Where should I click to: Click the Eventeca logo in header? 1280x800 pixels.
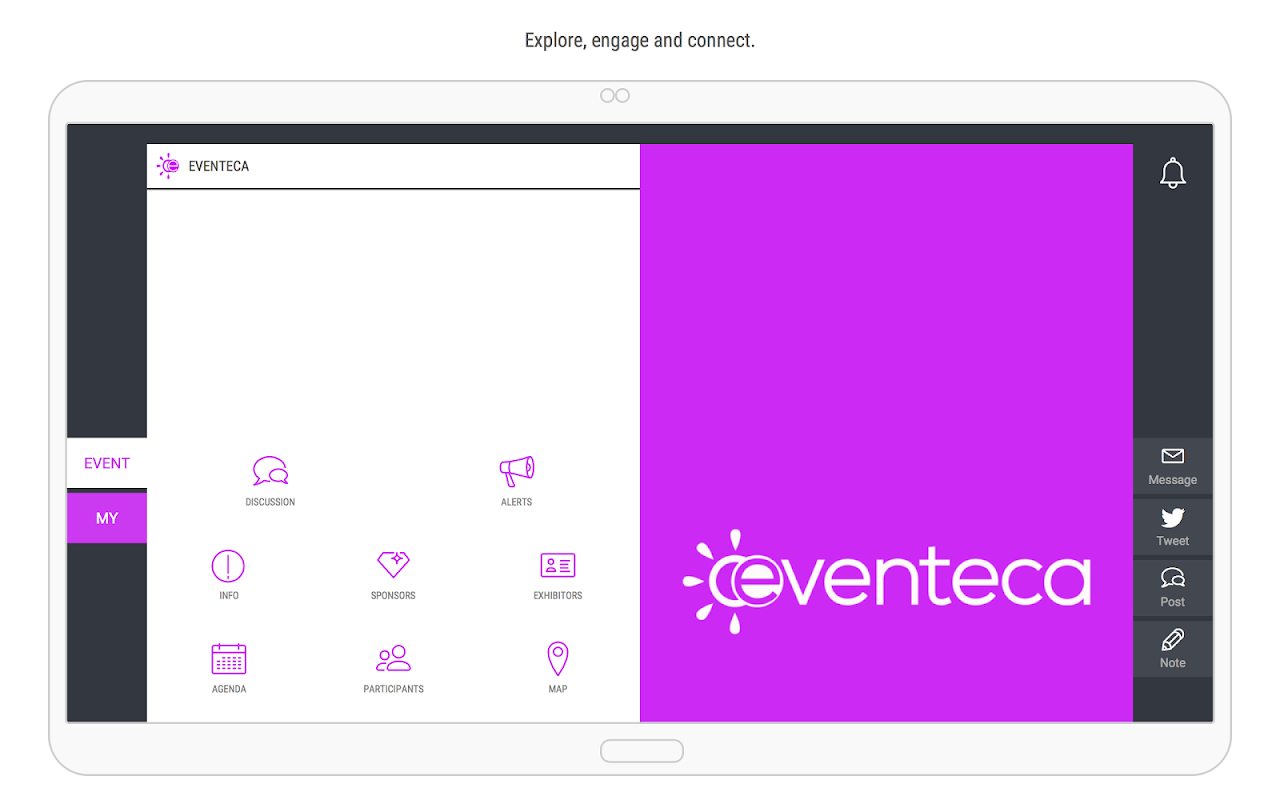point(168,166)
